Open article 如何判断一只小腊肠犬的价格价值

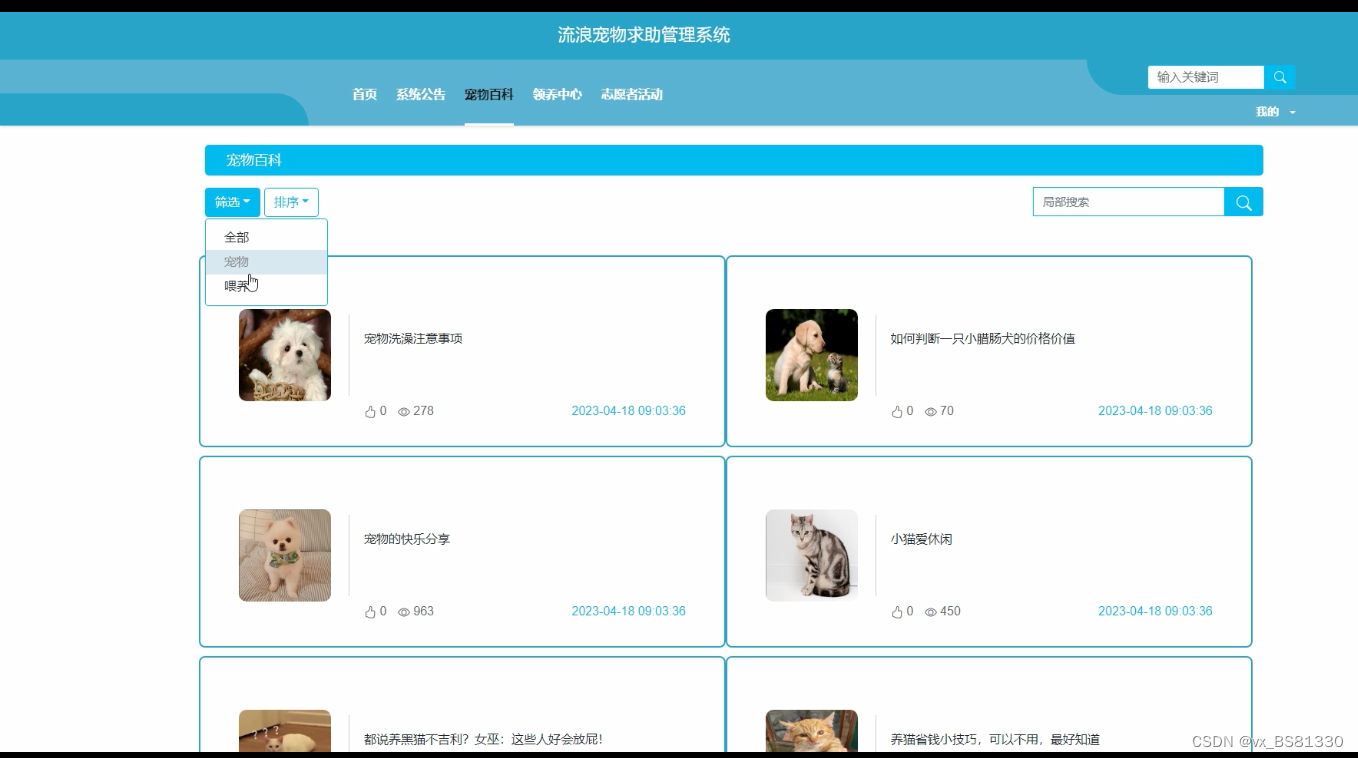pos(983,339)
